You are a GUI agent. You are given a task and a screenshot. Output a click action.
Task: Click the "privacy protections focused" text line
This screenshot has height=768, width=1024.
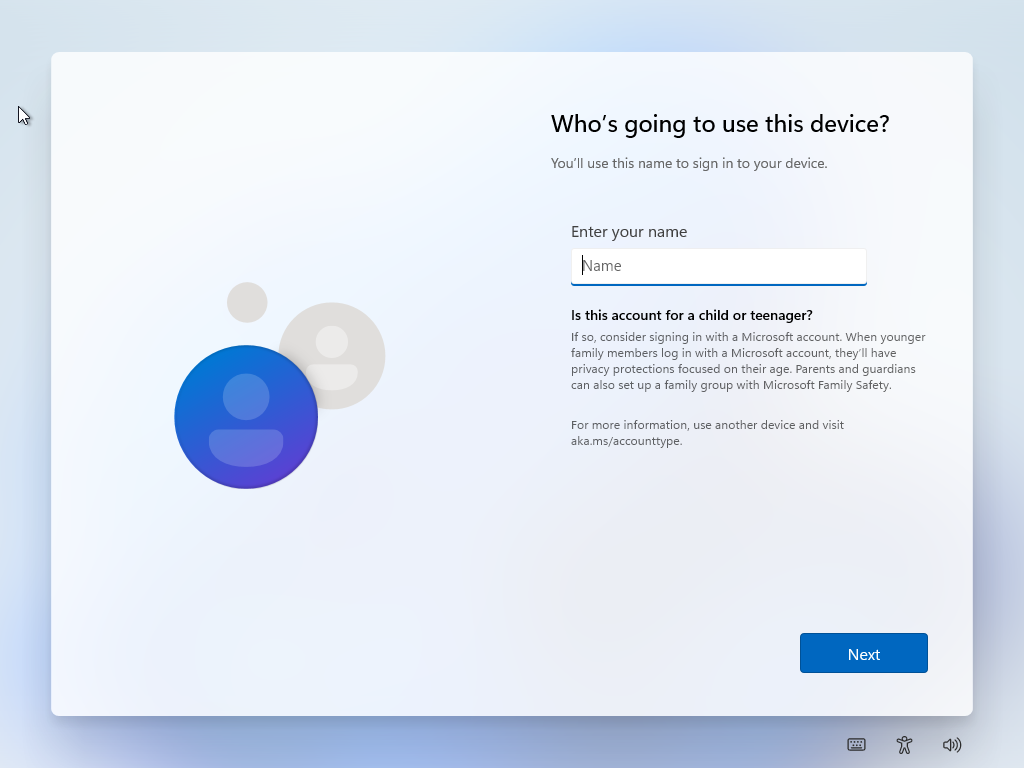click(743, 369)
